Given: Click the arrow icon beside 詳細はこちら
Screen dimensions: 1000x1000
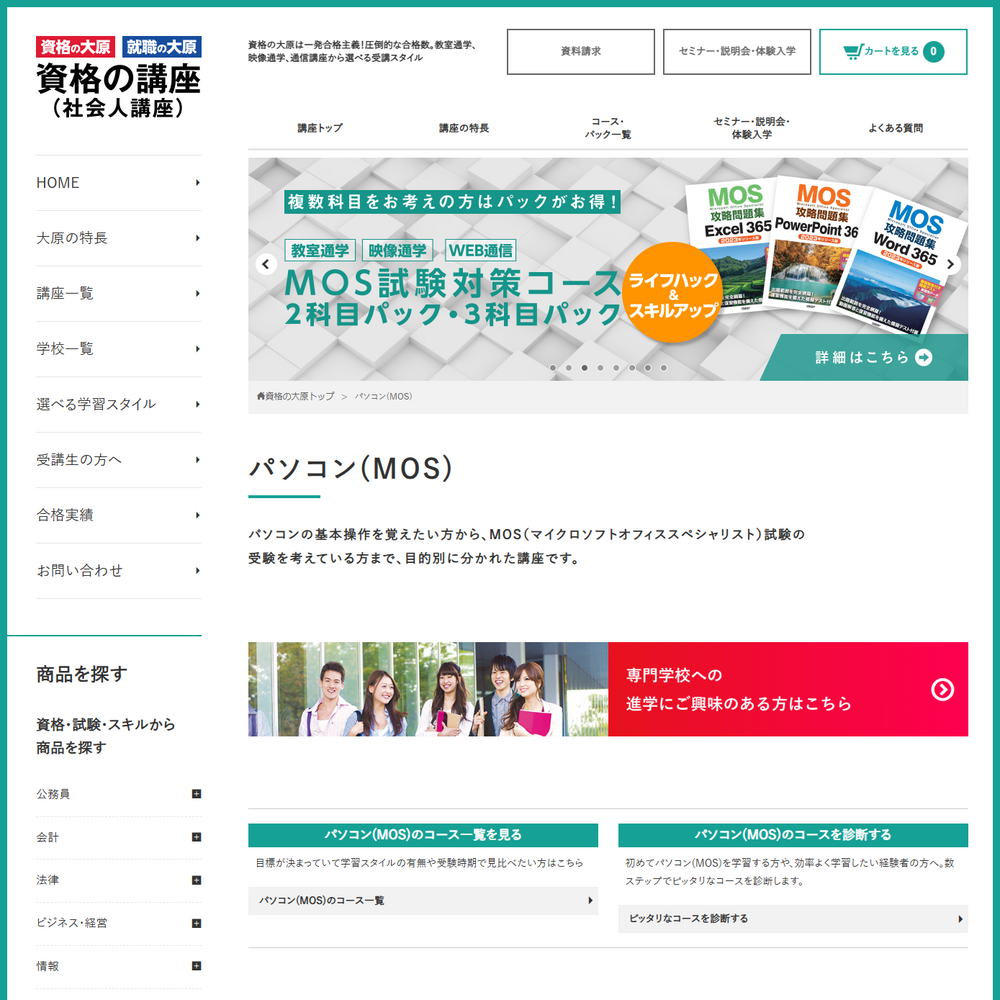Looking at the screenshot, I should pyautogui.click(x=923, y=358).
